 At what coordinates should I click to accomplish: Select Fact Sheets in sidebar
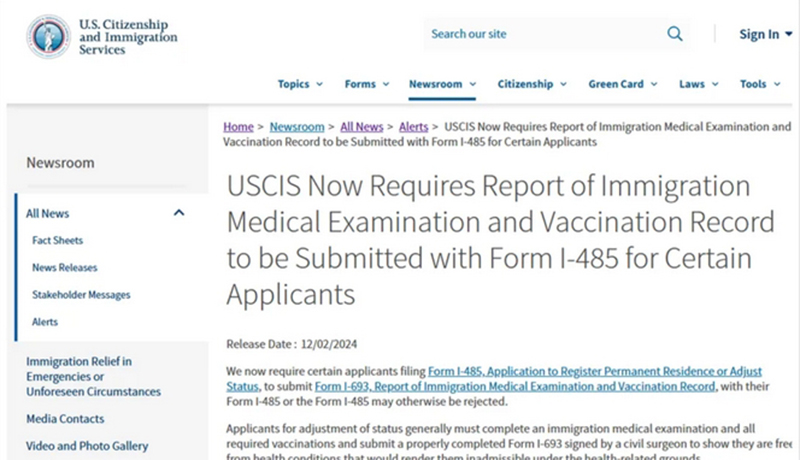coord(57,241)
